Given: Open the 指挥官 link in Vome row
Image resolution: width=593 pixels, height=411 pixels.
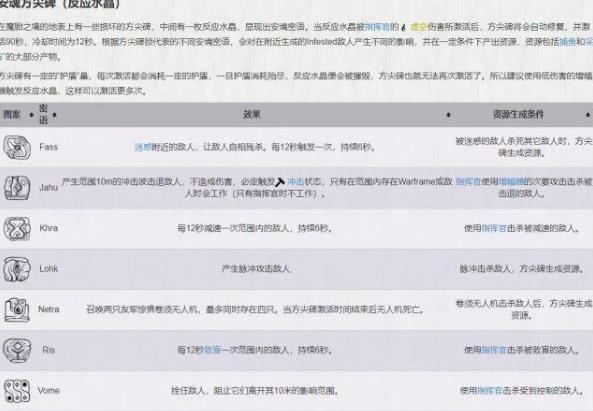Looking at the screenshot, I should click(489, 390).
